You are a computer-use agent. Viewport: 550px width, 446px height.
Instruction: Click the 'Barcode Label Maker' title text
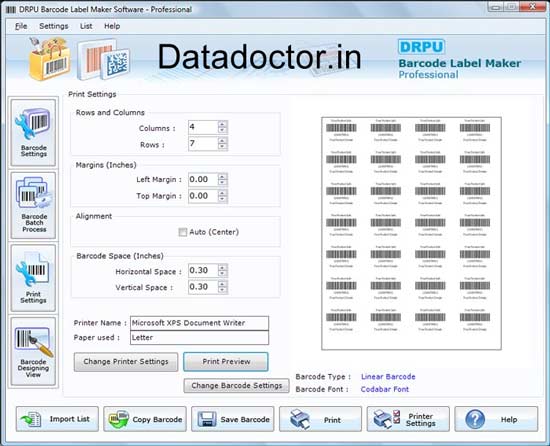[460, 63]
